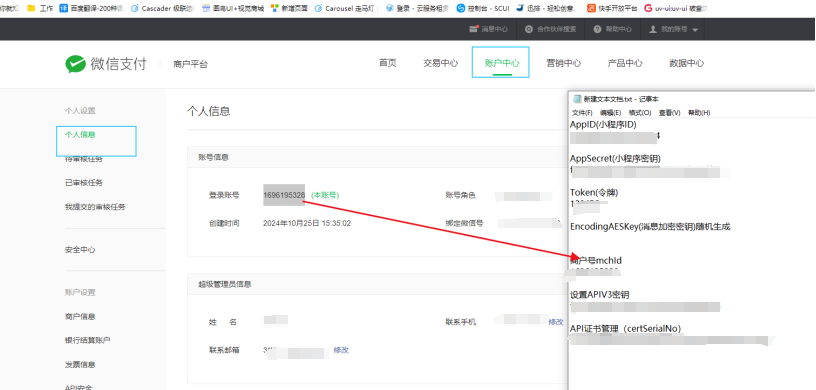Open Notepad 编辑(E) menu
816x390 pixels.
610,112
